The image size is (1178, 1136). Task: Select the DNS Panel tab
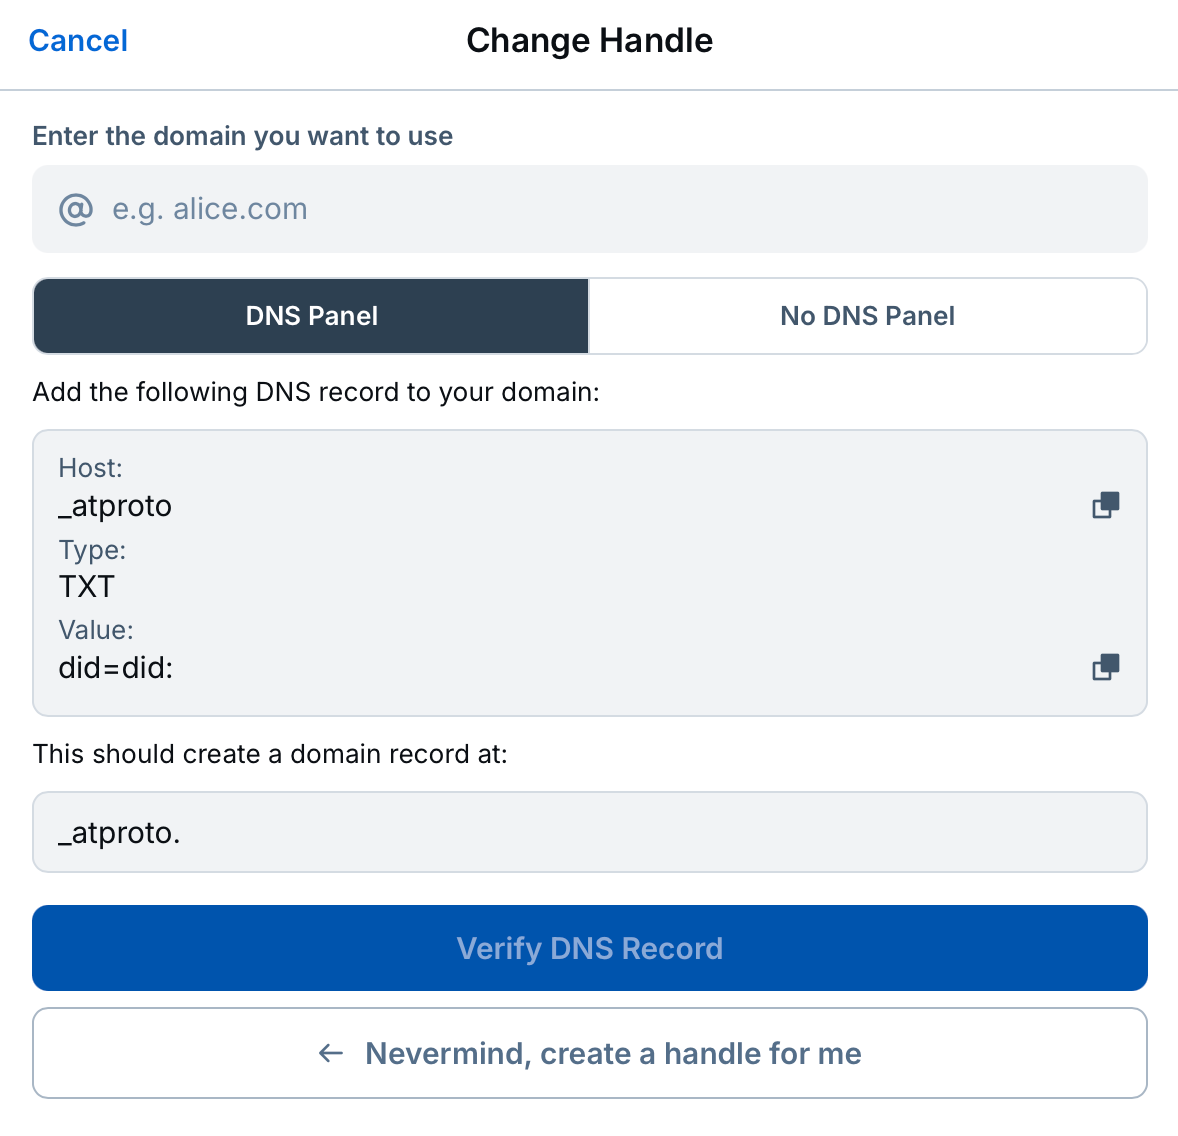(311, 315)
